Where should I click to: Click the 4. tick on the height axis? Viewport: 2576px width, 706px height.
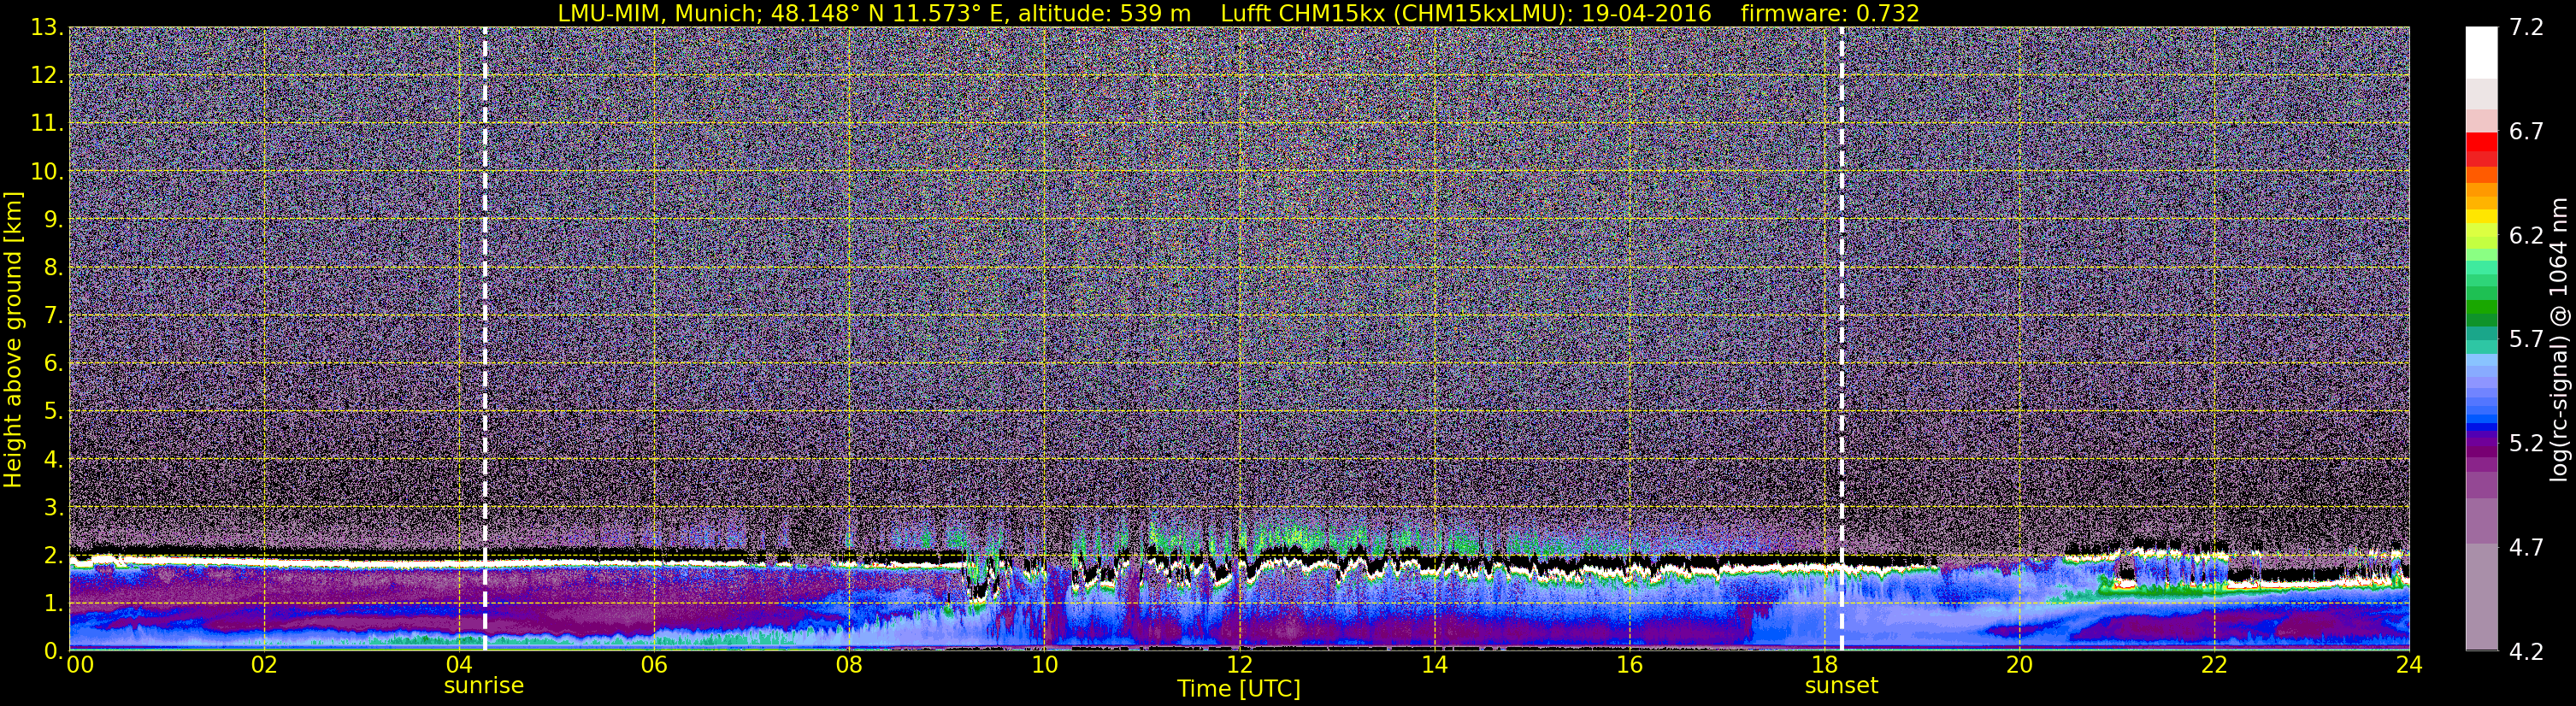coord(53,460)
